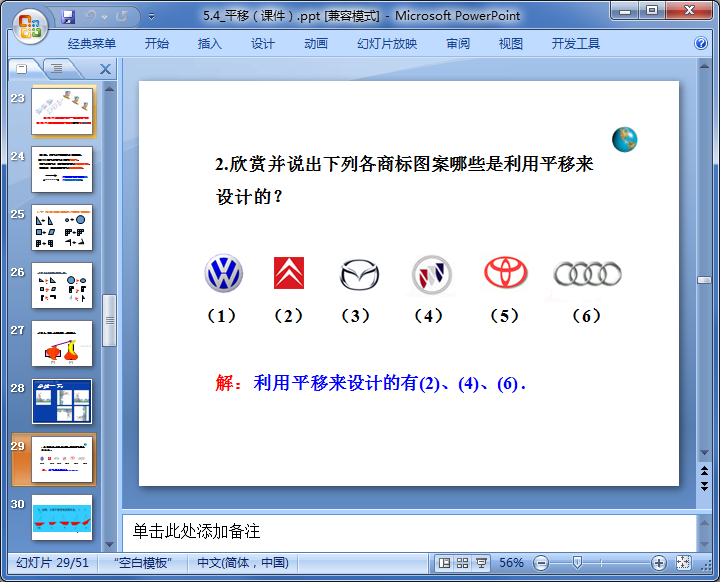Open the 动画 ribbon tab
This screenshot has height=582, width=720.
click(x=315, y=44)
